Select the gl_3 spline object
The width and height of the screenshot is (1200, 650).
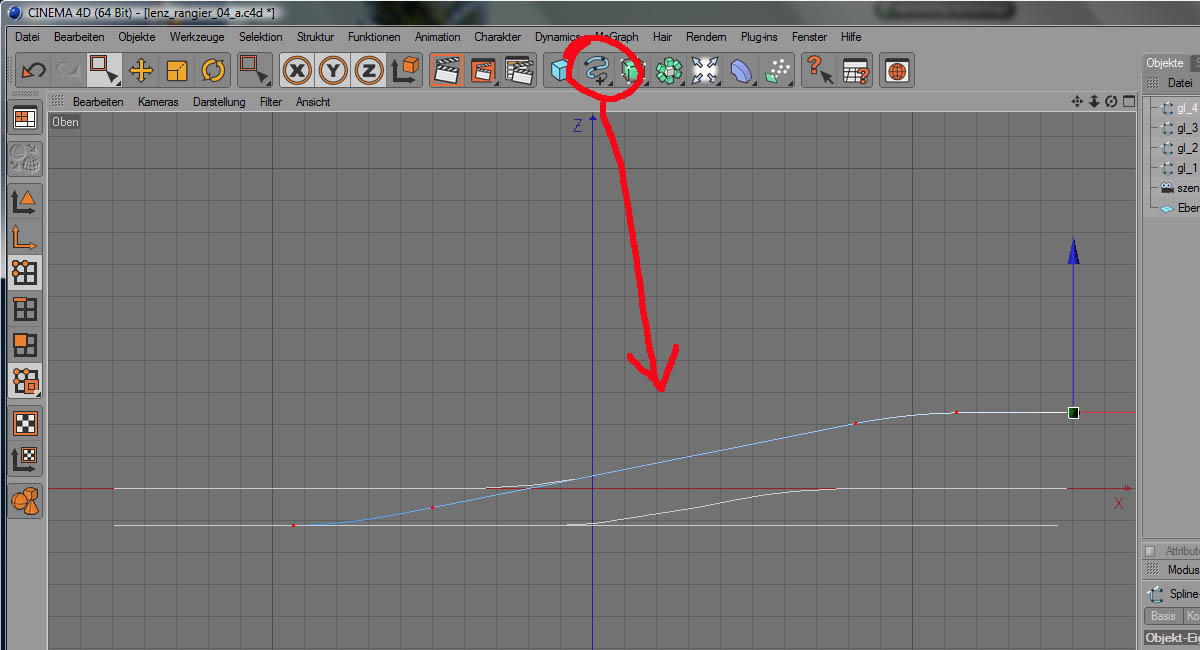[x=1186, y=128]
